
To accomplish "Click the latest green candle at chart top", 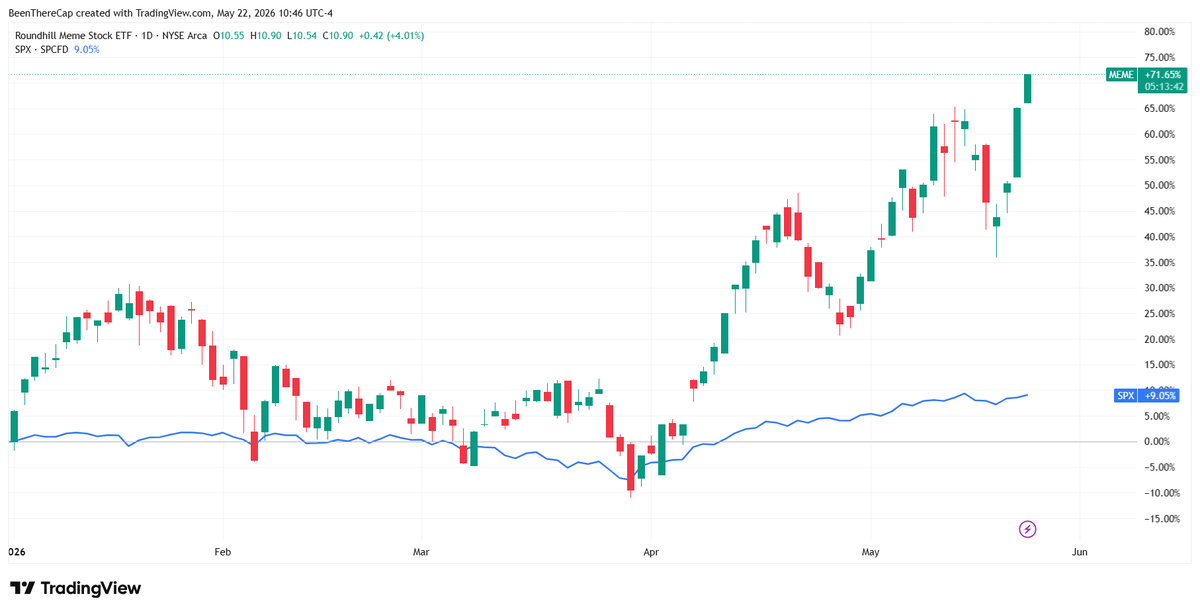I will pos(1027,88).
